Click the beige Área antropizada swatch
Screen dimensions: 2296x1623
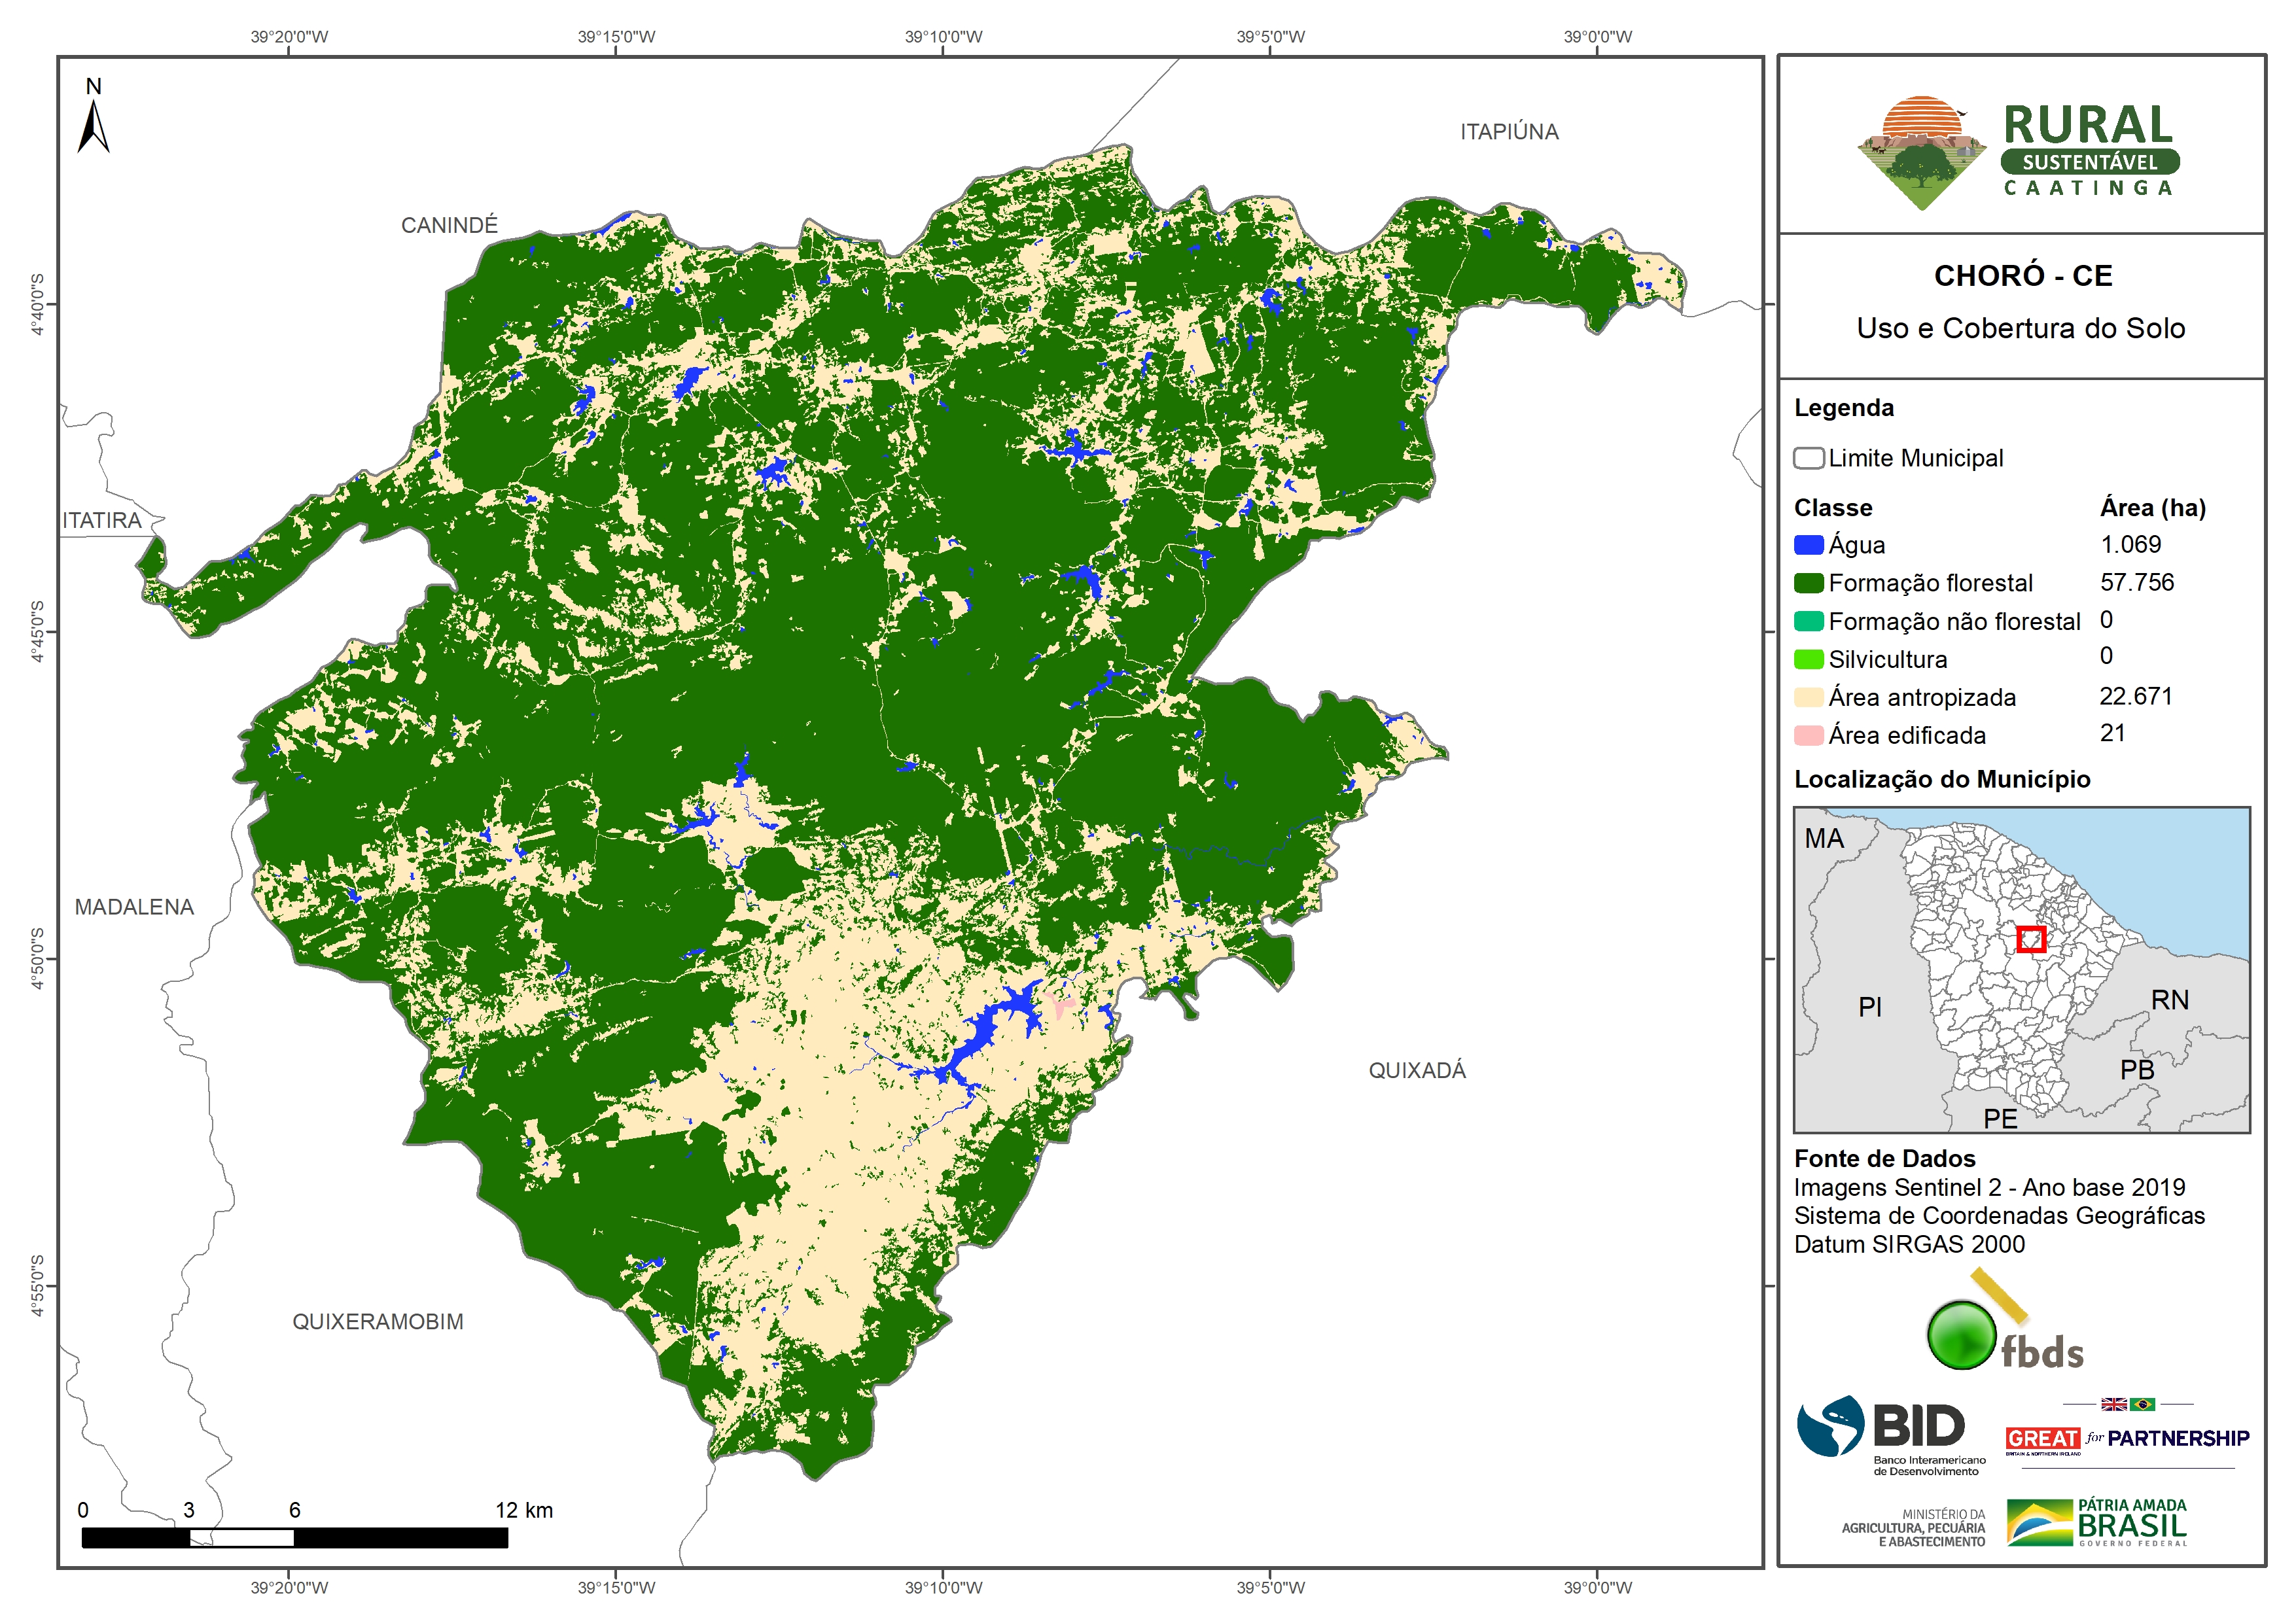(x=1808, y=697)
